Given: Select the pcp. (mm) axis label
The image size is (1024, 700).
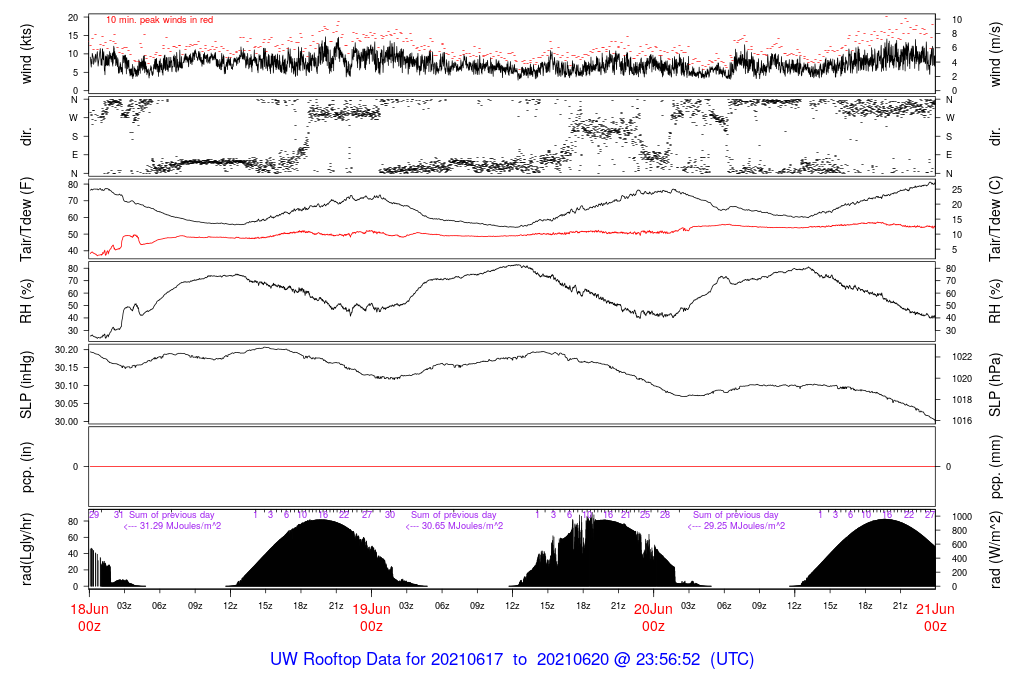Looking at the screenshot, I should coord(996,466).
